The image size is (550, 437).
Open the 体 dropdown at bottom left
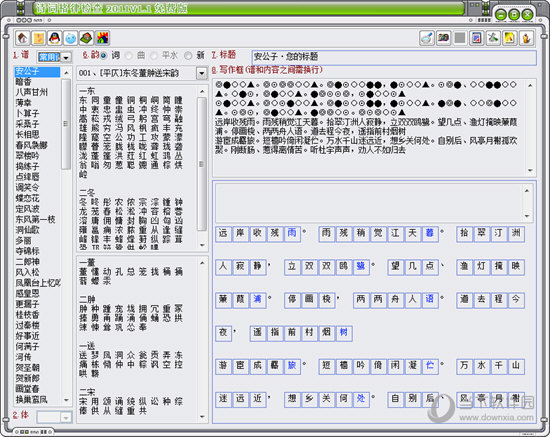coord(66,417)
